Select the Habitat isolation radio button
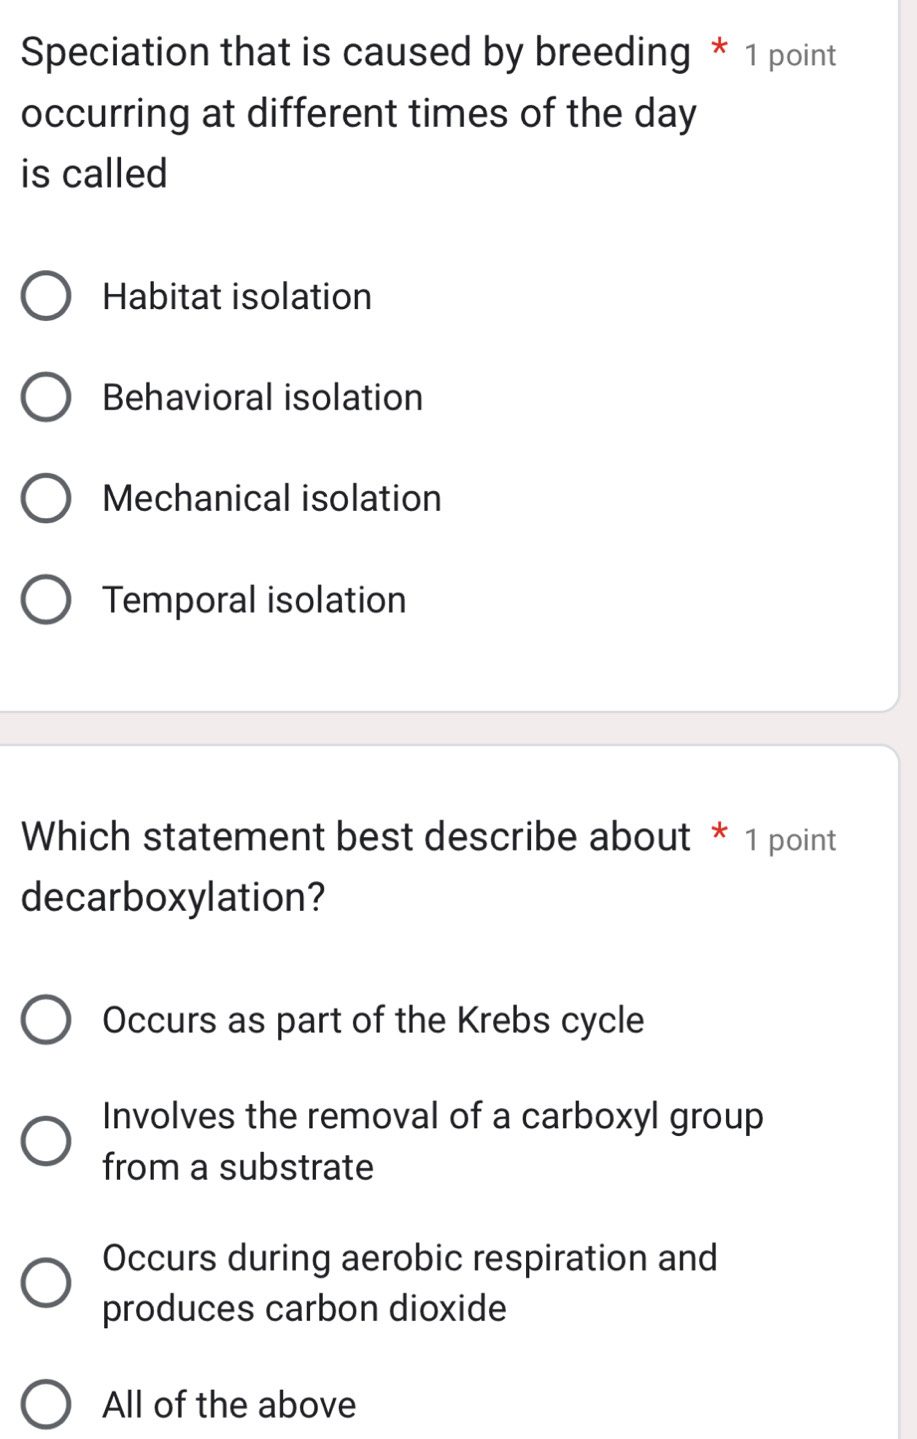 45,297
